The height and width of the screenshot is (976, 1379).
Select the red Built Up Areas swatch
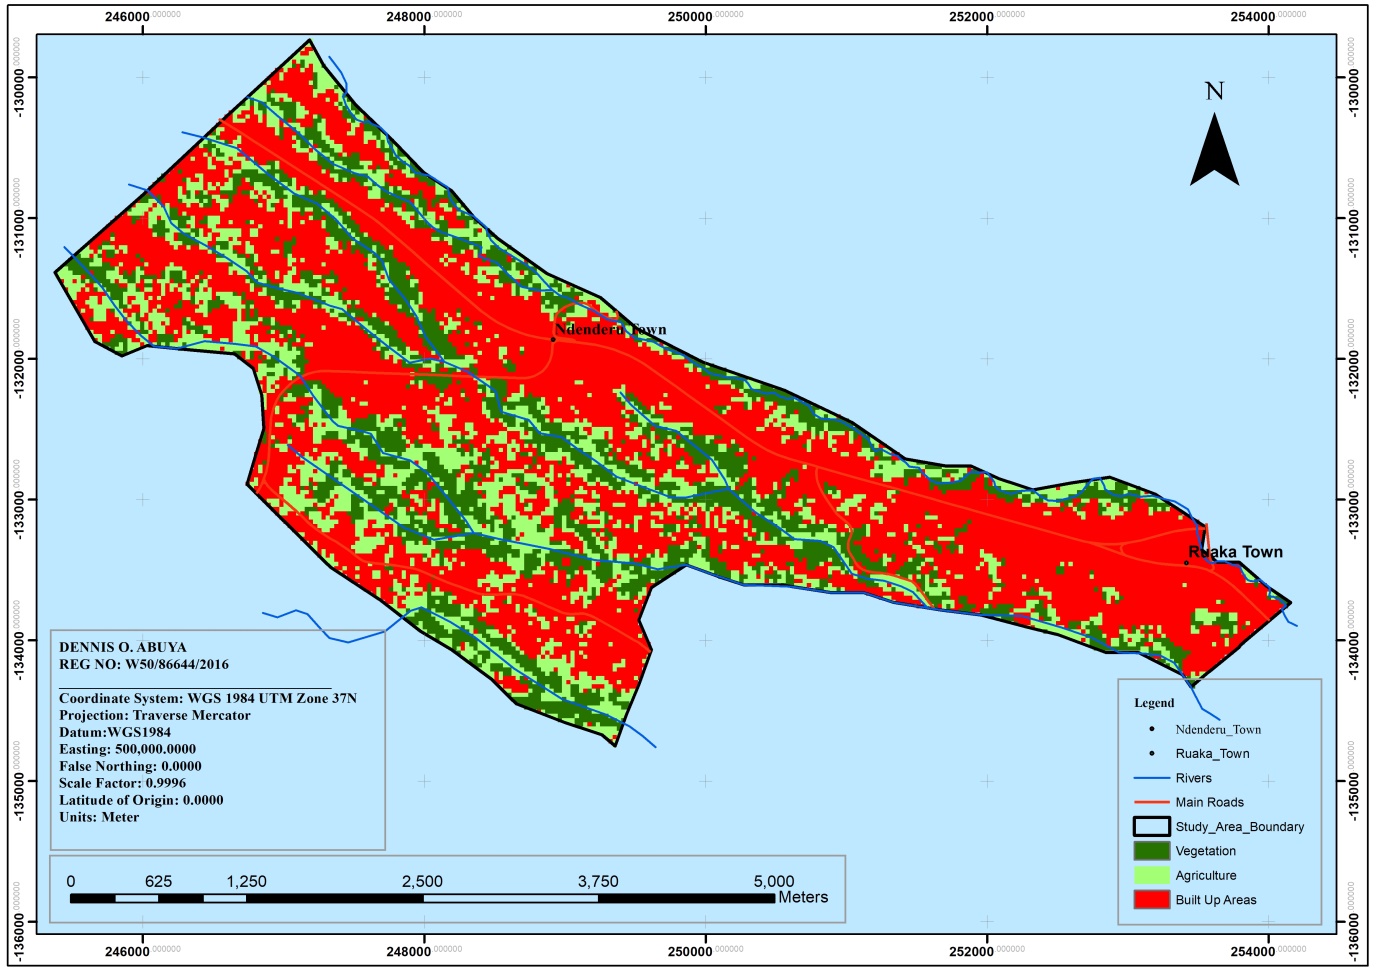pyautogui.click(x=1151, y=900)
